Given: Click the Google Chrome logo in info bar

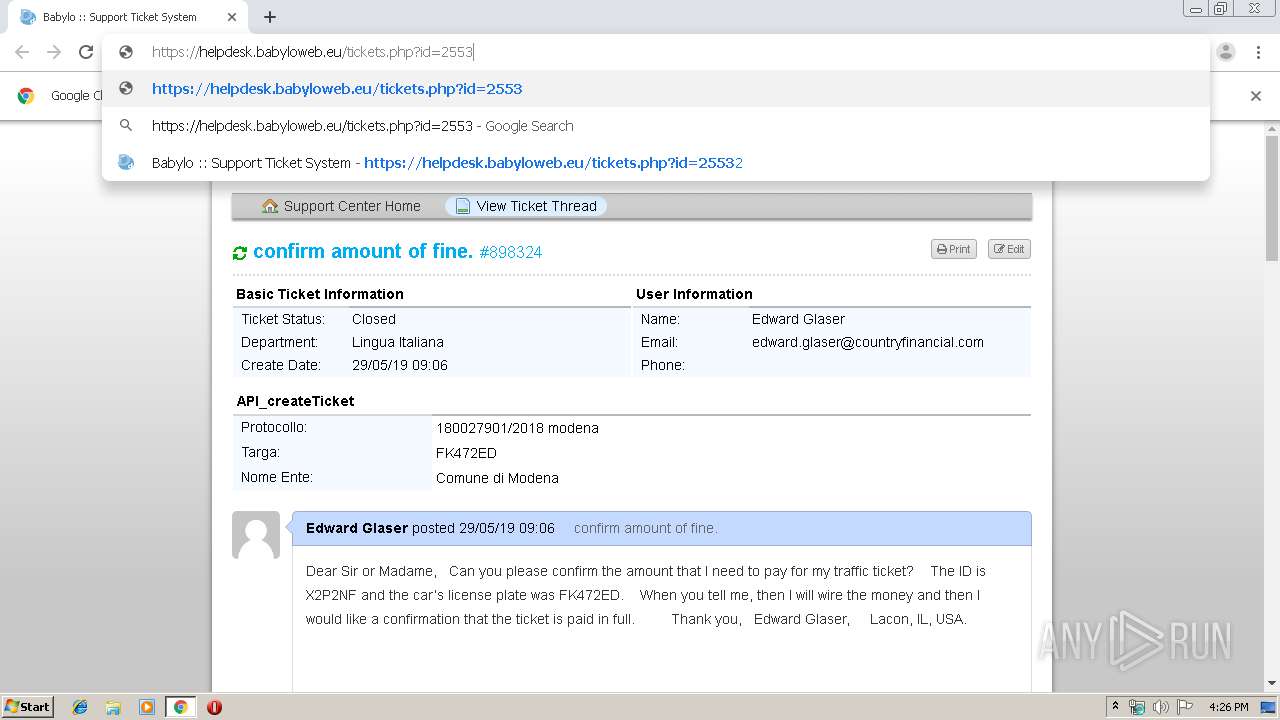Looking at the screenshot, I should tap(26, 96).
